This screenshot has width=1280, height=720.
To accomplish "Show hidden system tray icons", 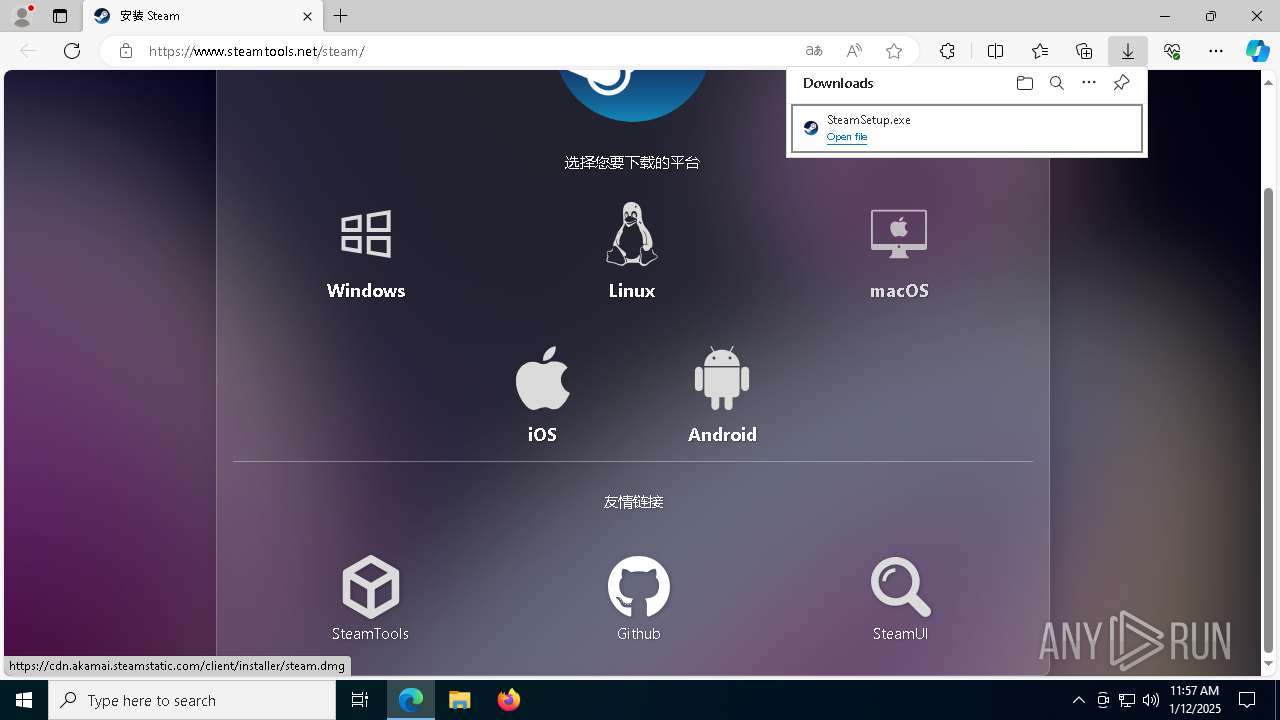I will pyautogui.click(x=1078, y=700).
